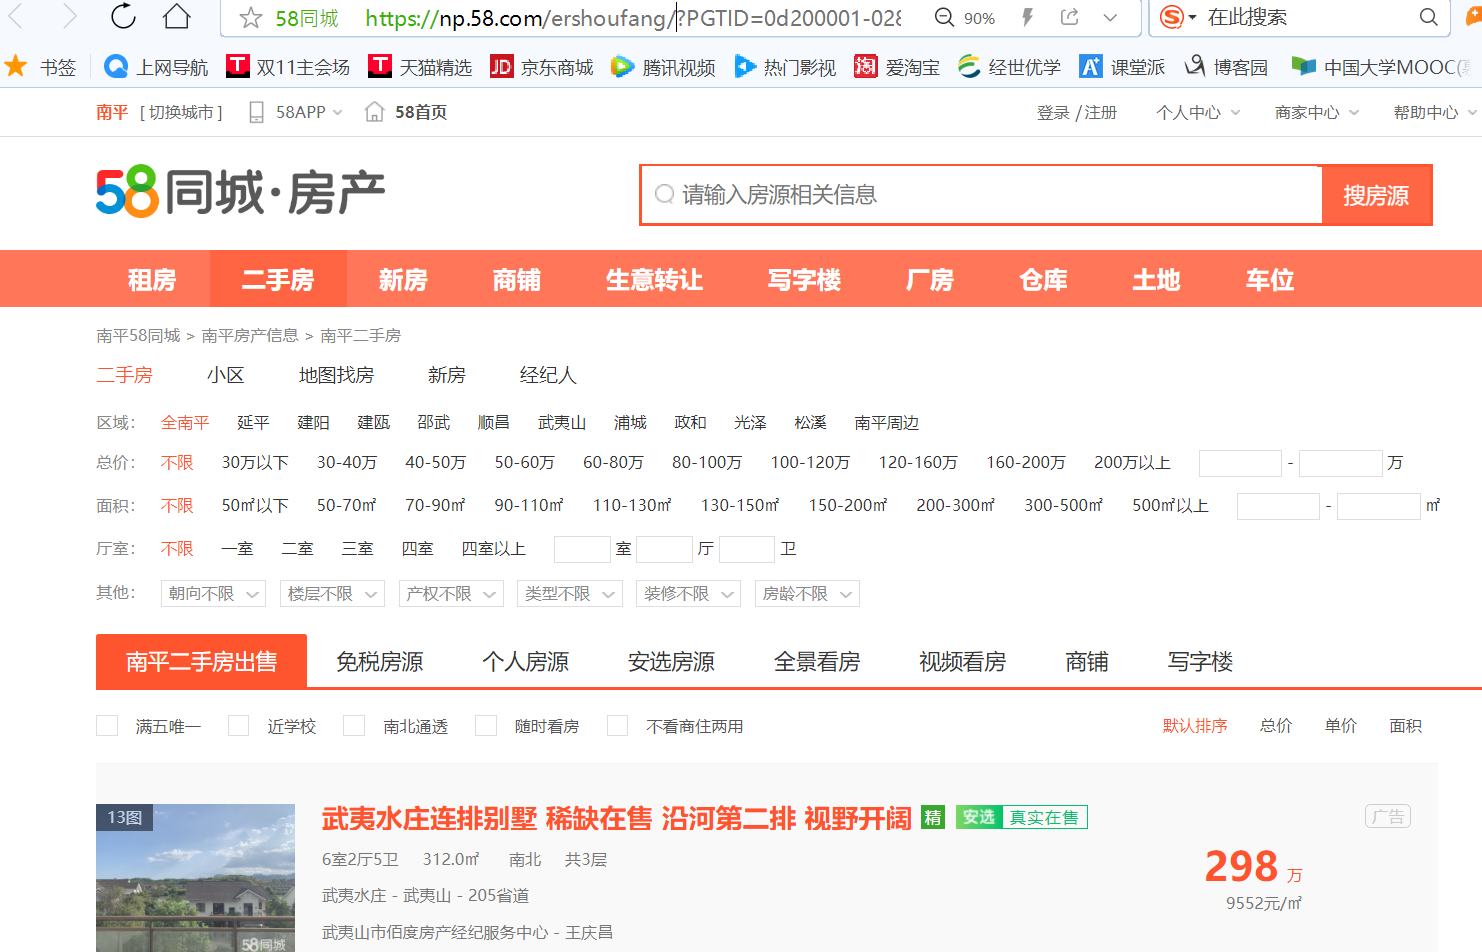The image size is (1482, 952).
Task: Open the 装修不限 decoration dropdown
Action: [x=689, y=594]
